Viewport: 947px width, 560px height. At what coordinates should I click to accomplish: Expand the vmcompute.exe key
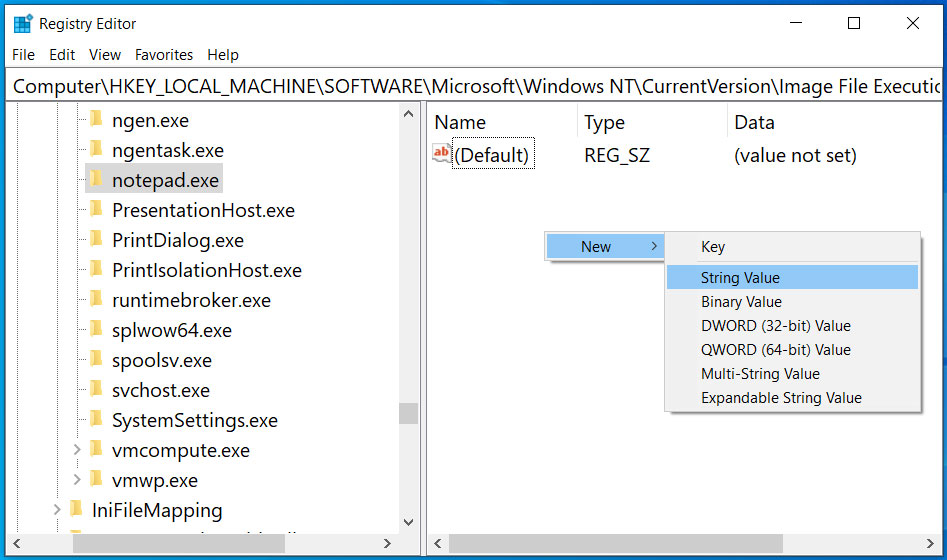pyautogui.click(x=77, y=449)
